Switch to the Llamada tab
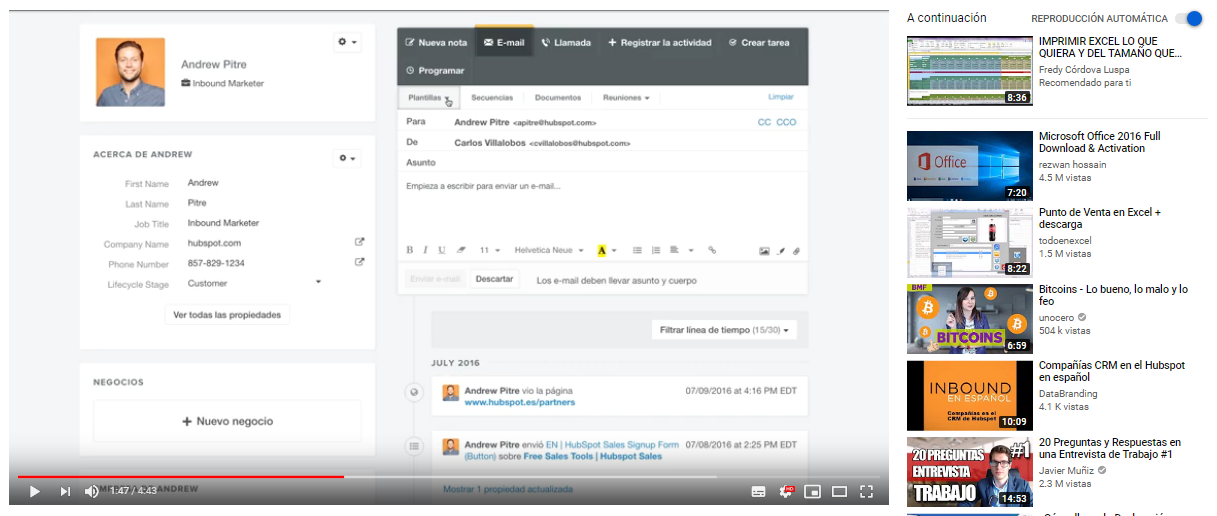Screen dimensions: 1217x516 tap(566, 43)
